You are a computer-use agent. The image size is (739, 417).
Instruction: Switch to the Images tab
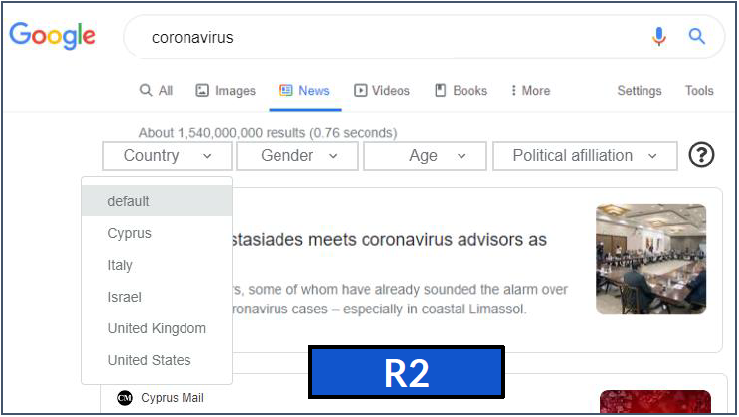(x=226, y=90)
